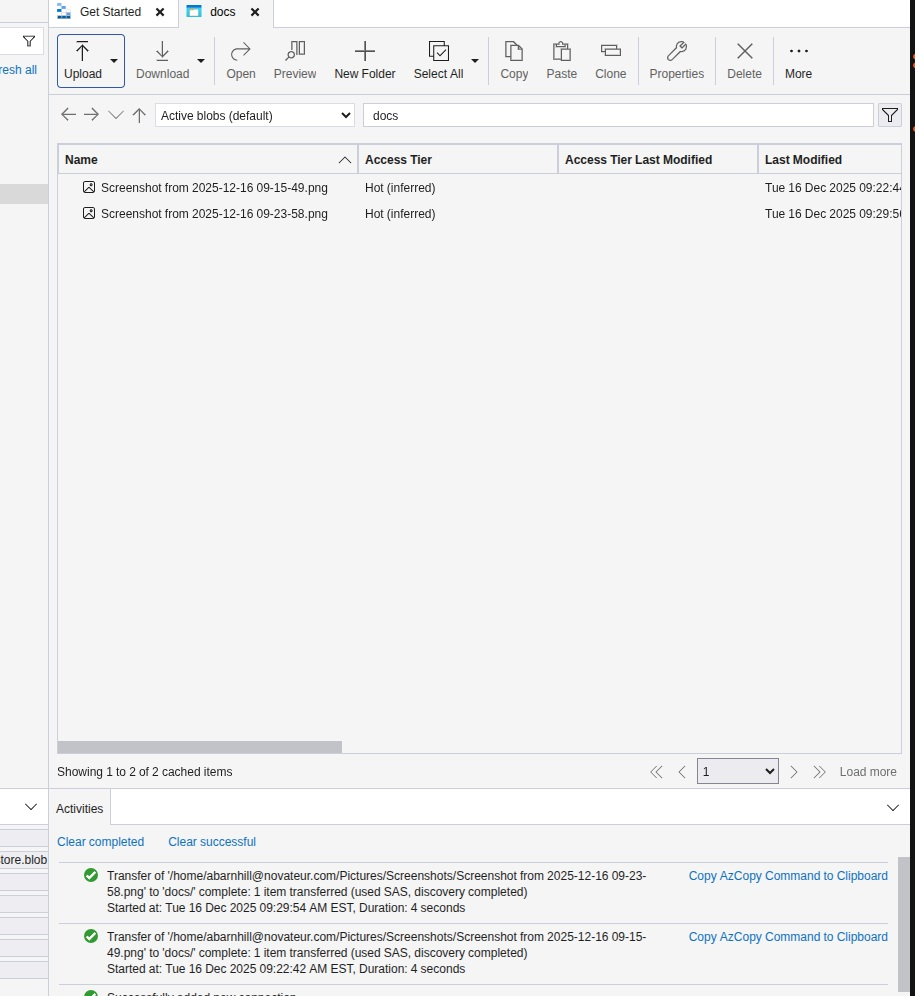Create a New Folder

coord(365,60)
